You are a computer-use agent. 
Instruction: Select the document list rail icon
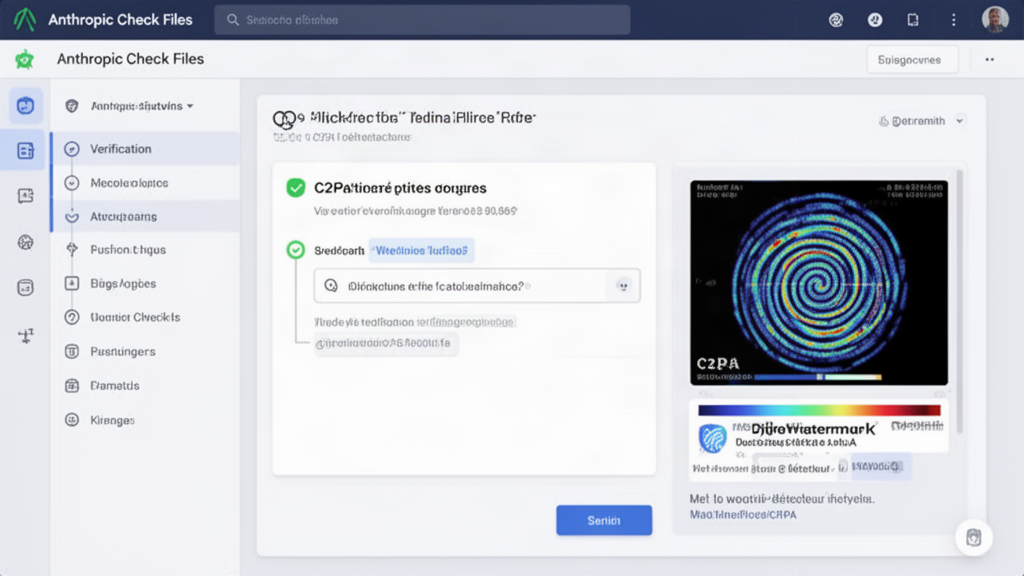25,151
